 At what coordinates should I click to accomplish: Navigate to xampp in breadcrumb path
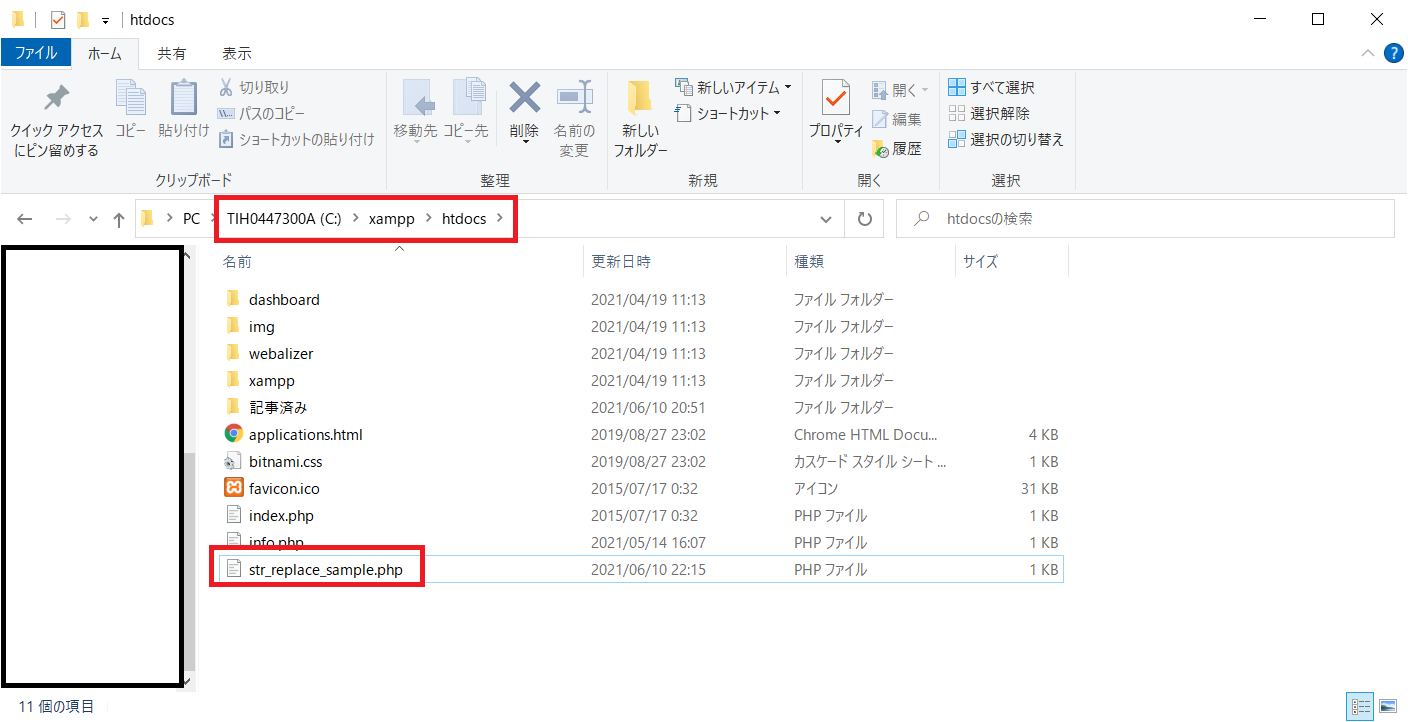[391, 219]
